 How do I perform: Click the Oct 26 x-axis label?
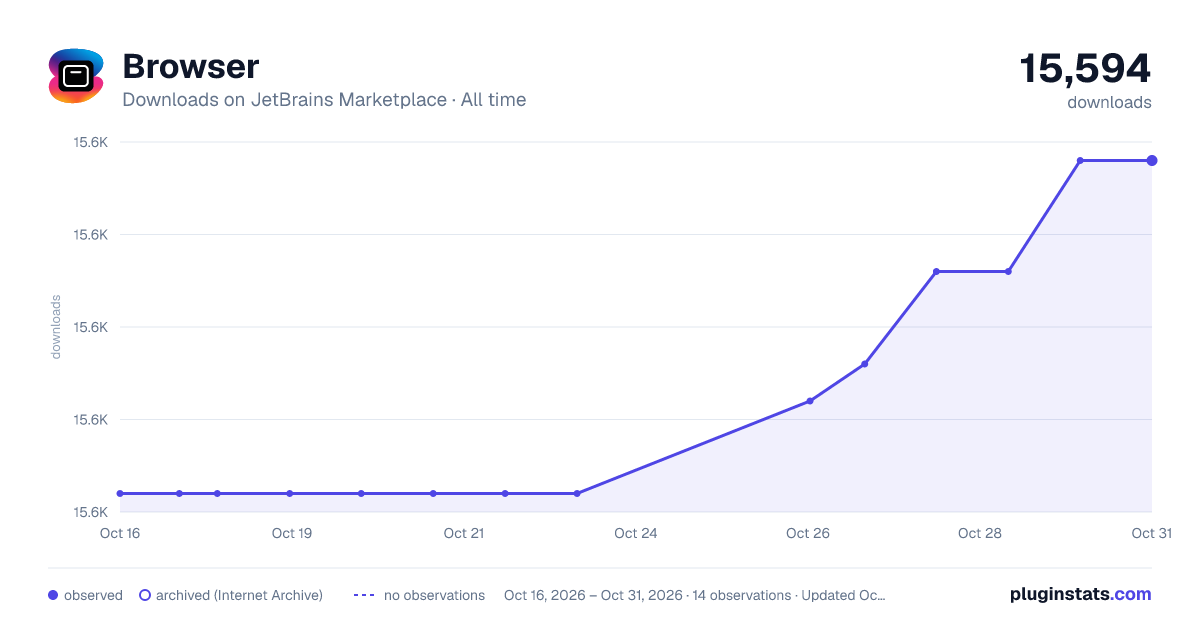808,533
